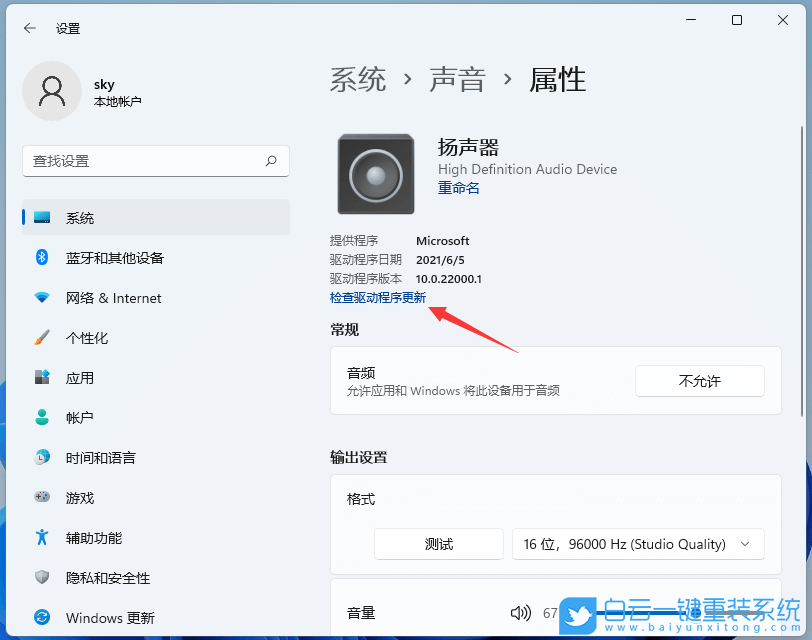The width and height of the screenshot is (812, 640).
Task: Open 检查驱动程序更新 driver update link
Action: pos(378,297)
